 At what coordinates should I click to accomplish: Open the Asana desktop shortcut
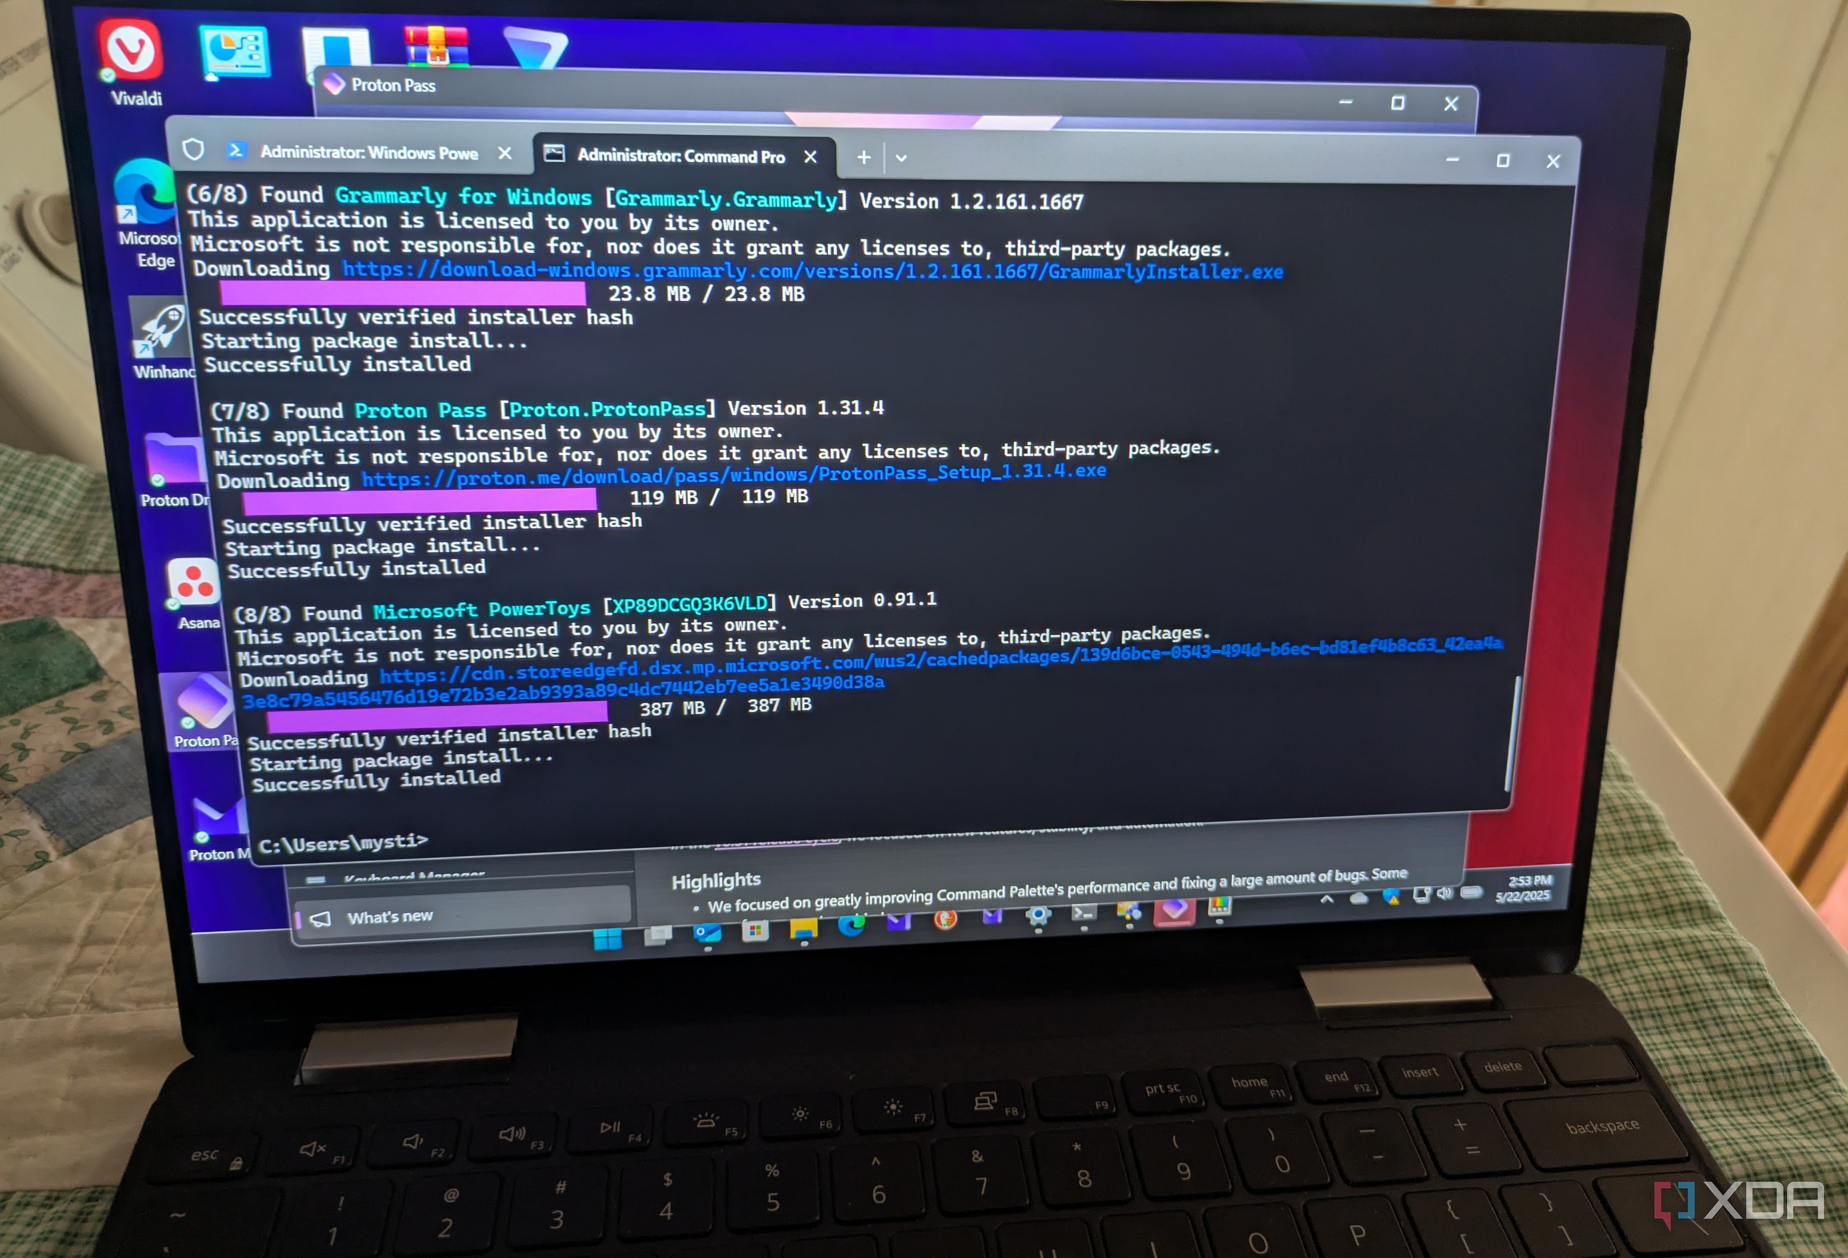pos(194,593)
